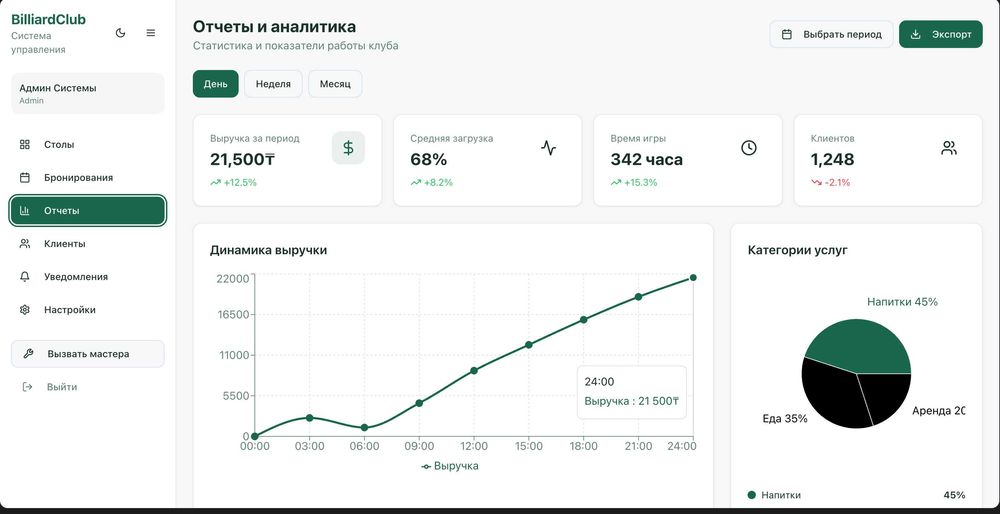
Task: Click the 24:00 data point on chart
Action: click(x=693, y=278)
